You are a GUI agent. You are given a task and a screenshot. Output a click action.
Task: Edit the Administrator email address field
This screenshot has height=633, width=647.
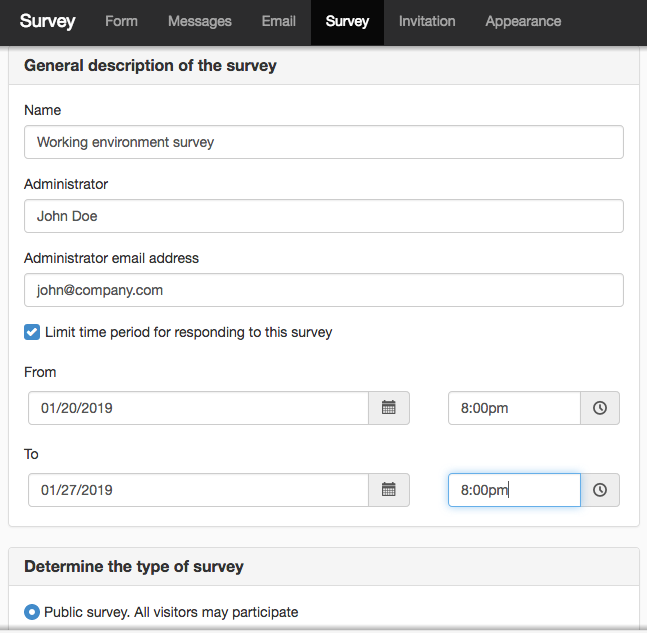pyautogui.click(x=324, y=290)
